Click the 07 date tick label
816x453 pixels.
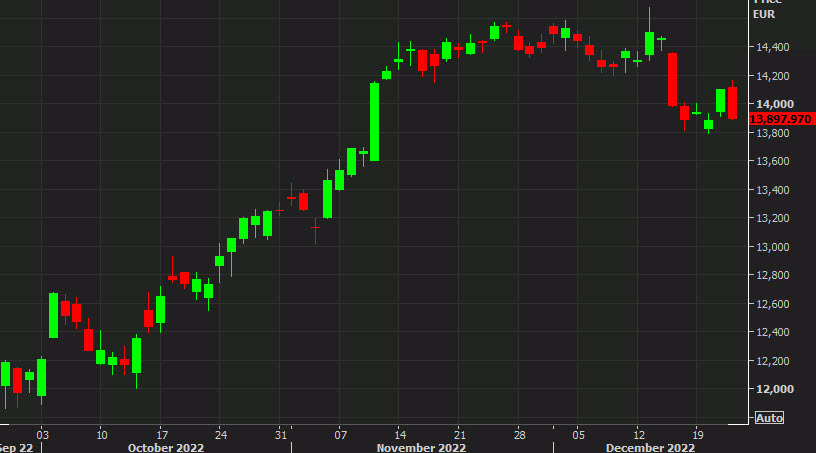pyautogui.click(x=340, y=435)
